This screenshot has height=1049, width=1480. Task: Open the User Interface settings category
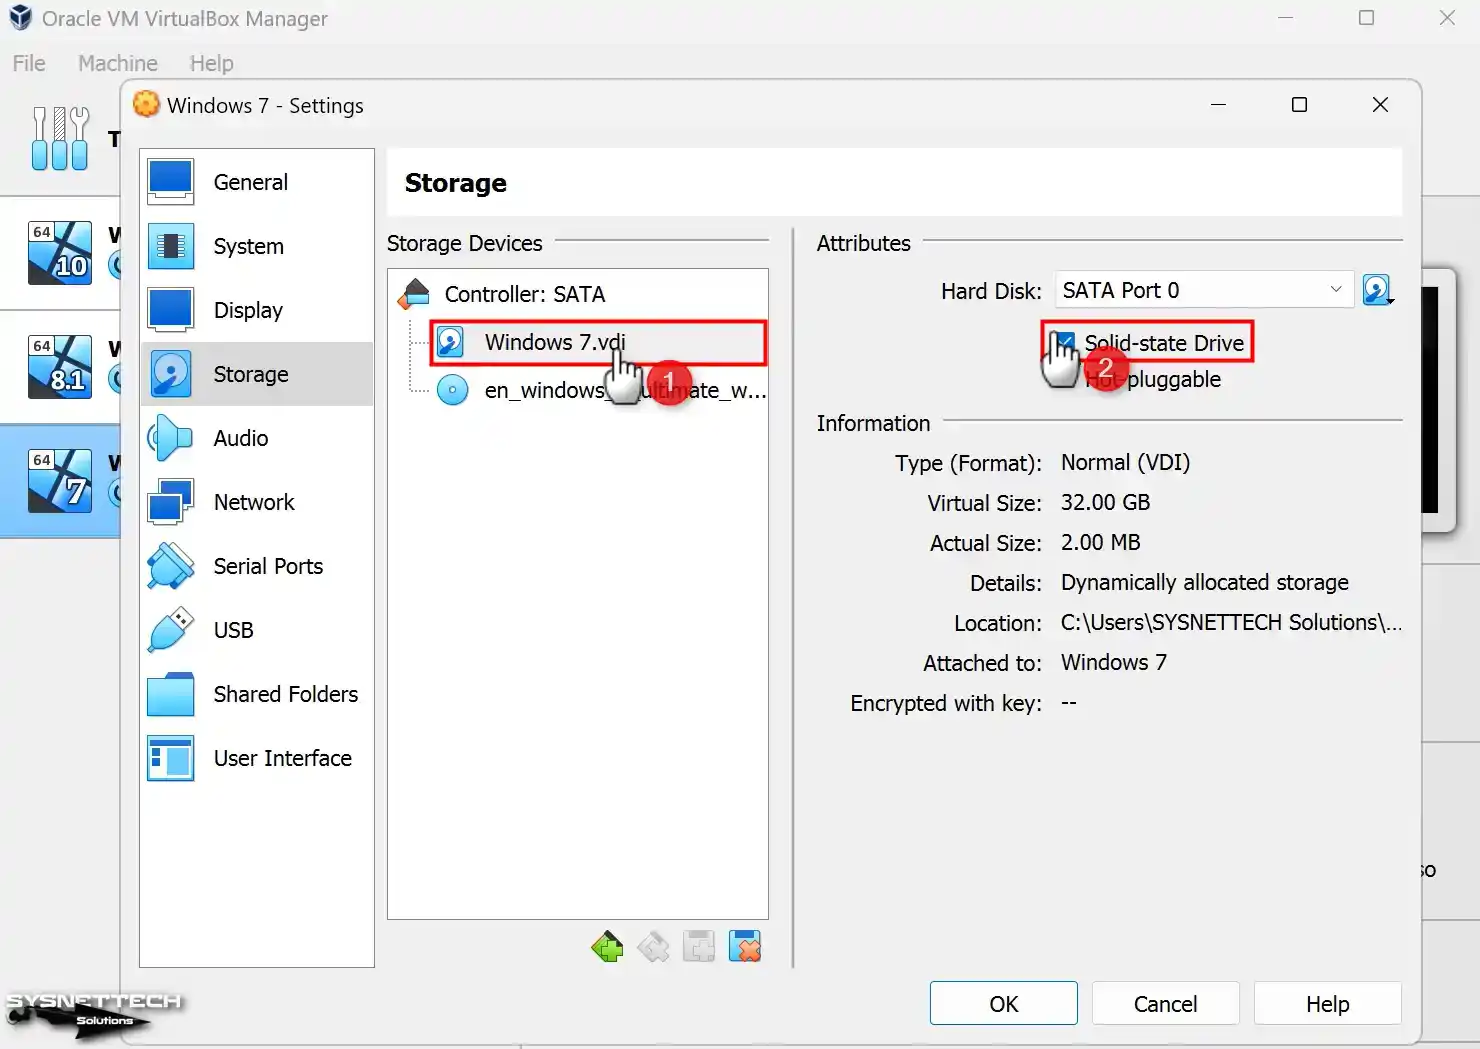pyautogui.click(x=257, y=758)
